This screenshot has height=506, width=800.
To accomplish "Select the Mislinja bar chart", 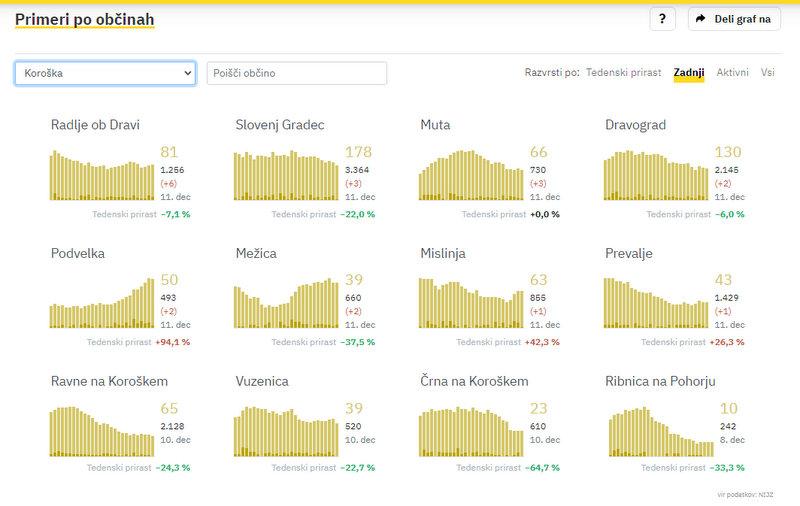I will point(471,304).
